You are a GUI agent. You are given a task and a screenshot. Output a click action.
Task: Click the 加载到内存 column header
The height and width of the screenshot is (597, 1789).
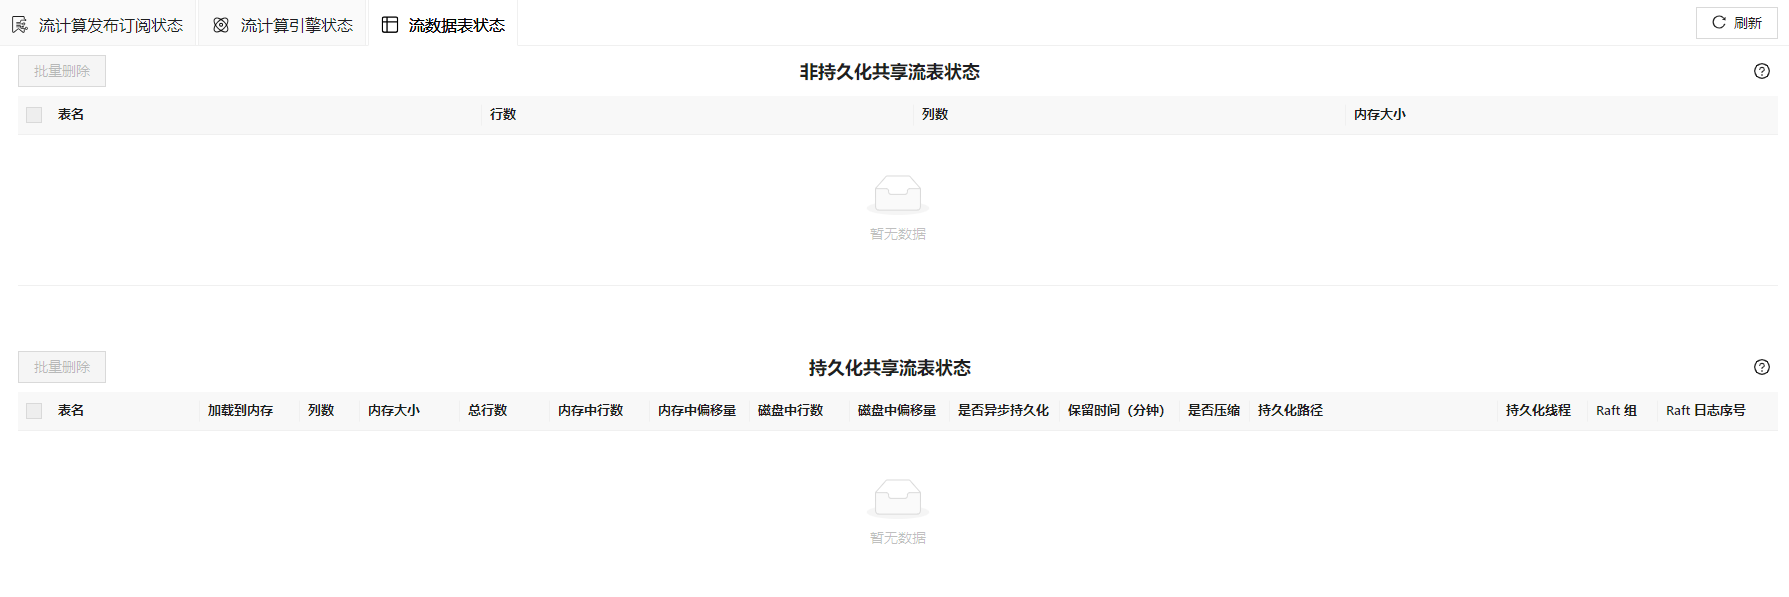pos(240,411)
